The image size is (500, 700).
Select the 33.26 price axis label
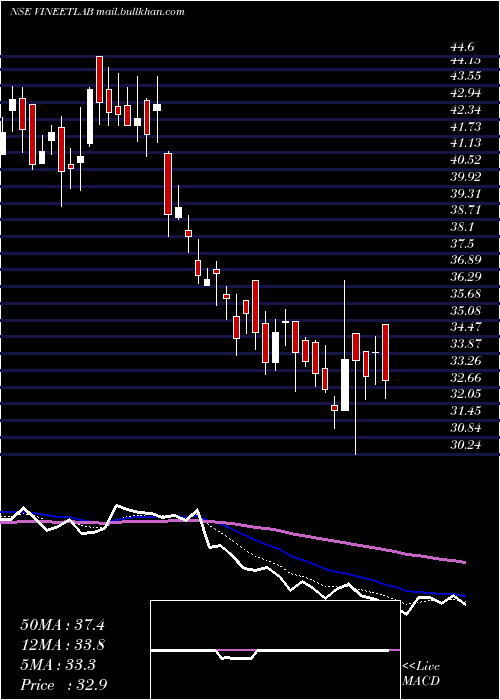click(x=466, y=361)
